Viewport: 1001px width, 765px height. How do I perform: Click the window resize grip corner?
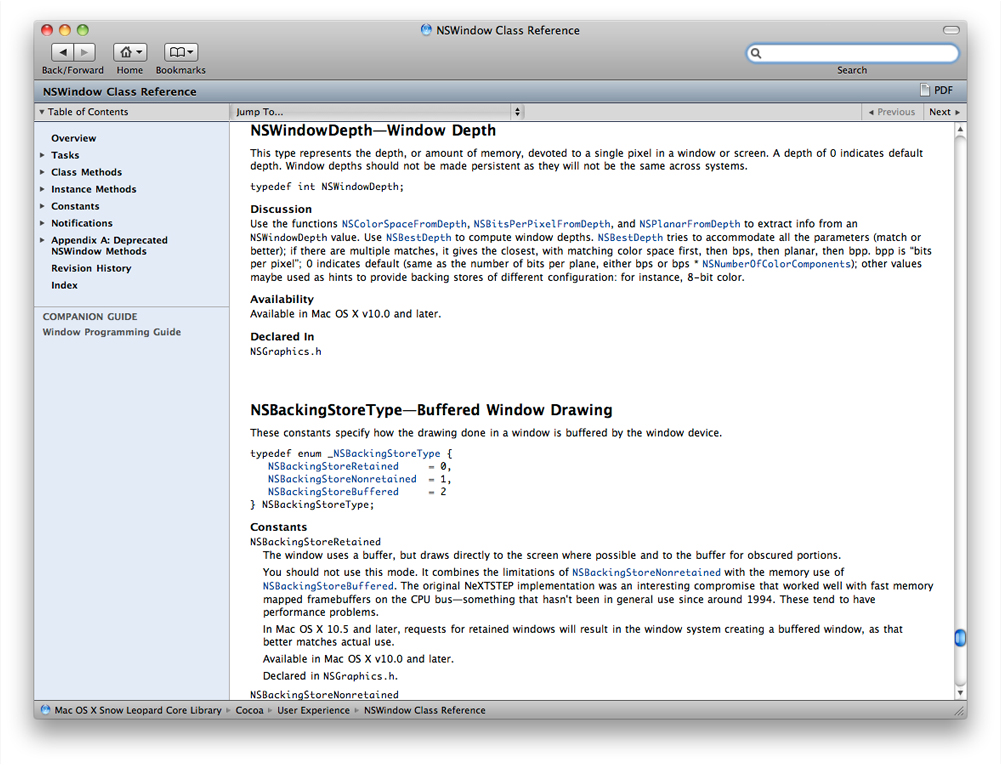click(960, 711)
